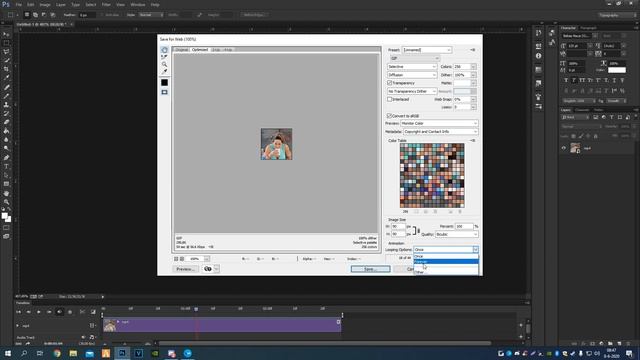Open the File menu
The image size is (640, 360).
tap(18, 4)
